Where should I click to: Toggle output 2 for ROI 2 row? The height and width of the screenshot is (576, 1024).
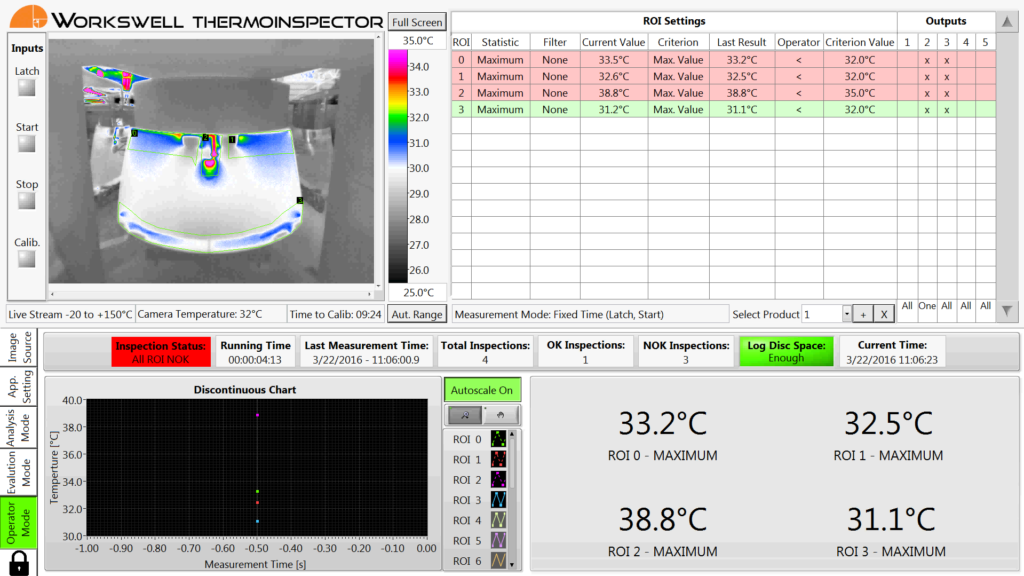[927, 93]
